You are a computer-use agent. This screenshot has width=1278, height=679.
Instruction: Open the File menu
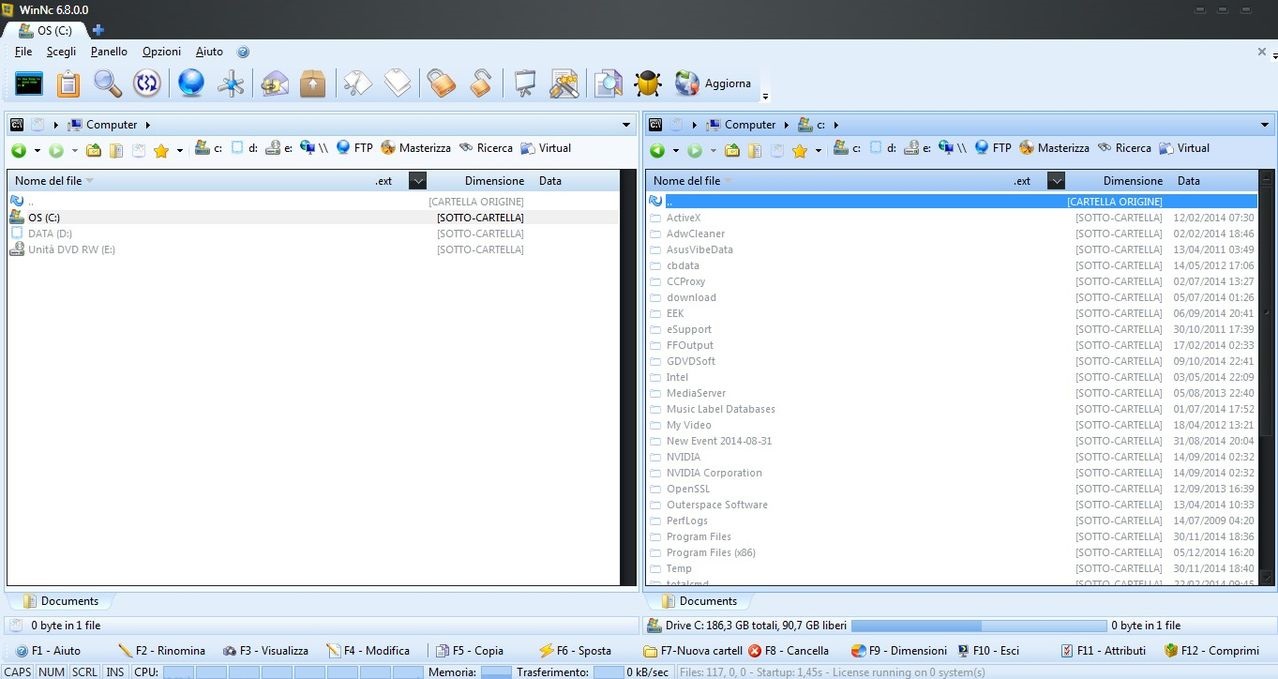[x=24, y=51]
